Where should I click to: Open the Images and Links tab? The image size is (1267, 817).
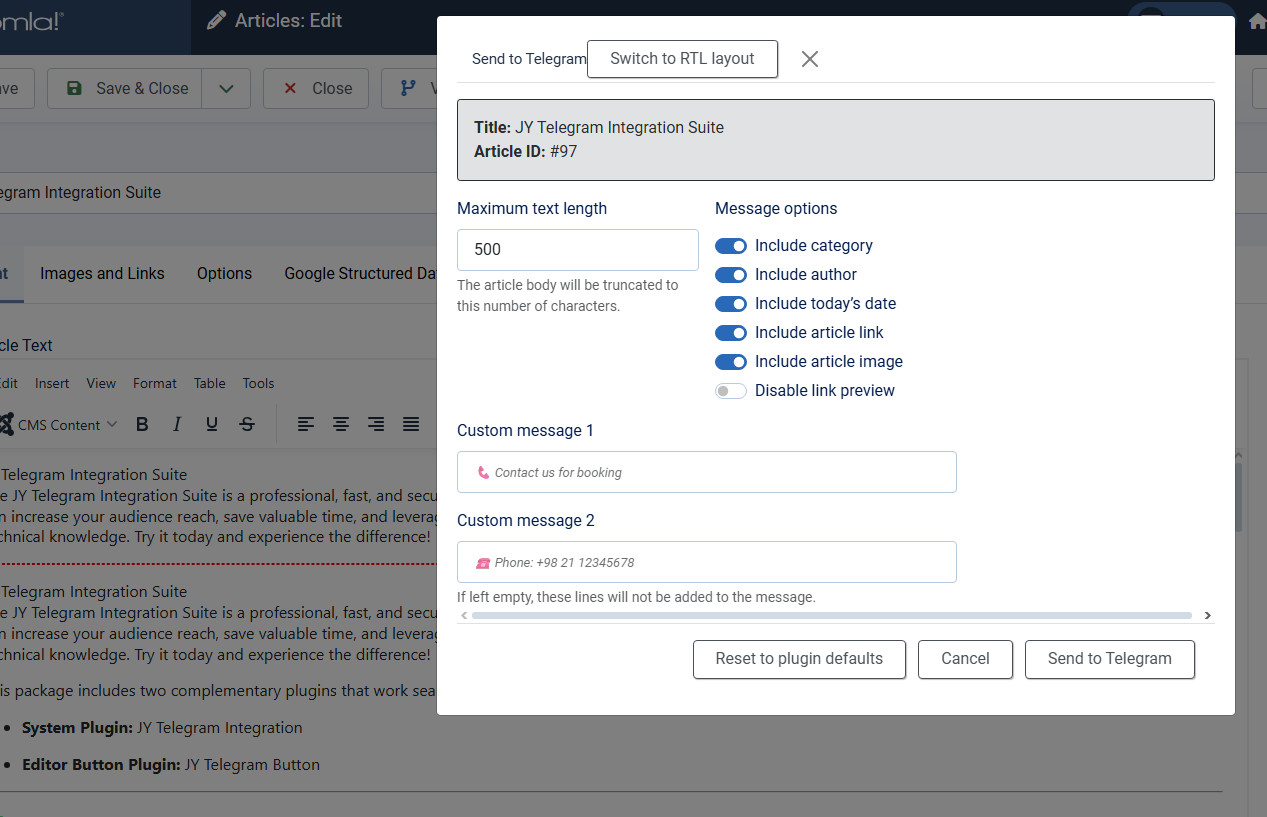coord(102,273)
